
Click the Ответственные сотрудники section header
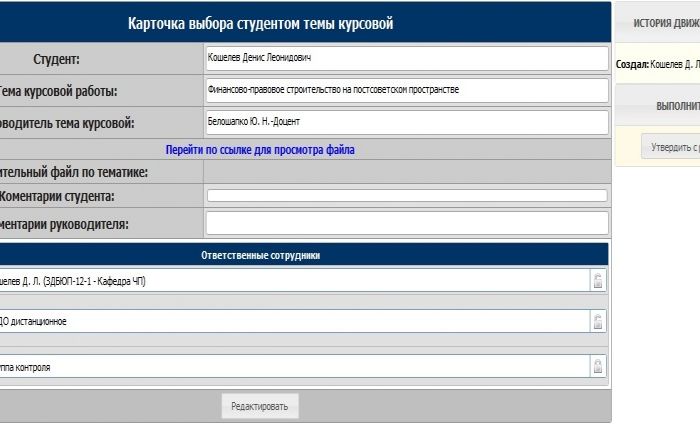260,255
